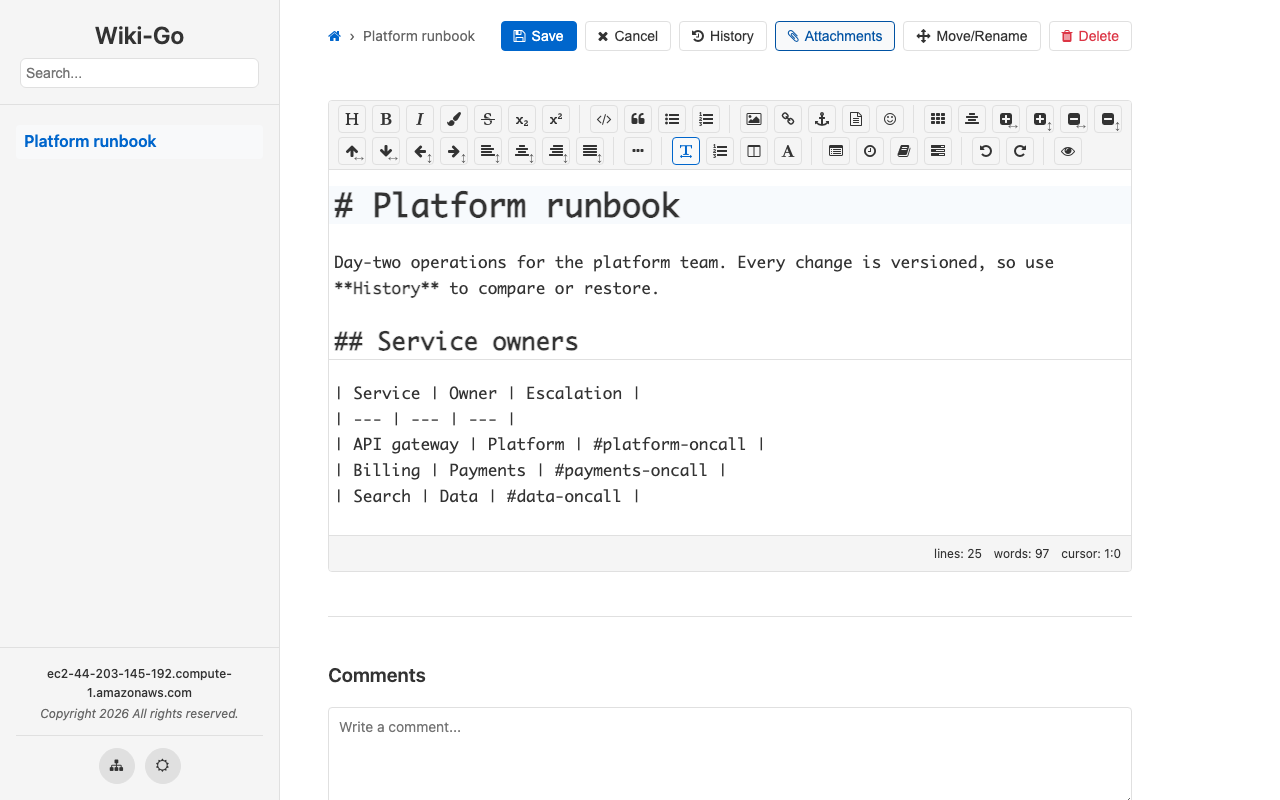Viewport: 1280px width, 800px height.
Task: Open the Attachments panel
Action: [835, 36]
